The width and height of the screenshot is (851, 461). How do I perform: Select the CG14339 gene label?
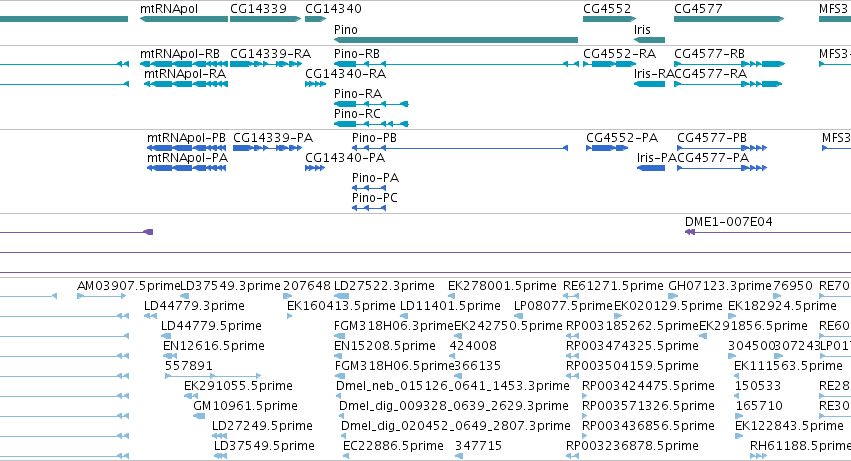(258, 9)
